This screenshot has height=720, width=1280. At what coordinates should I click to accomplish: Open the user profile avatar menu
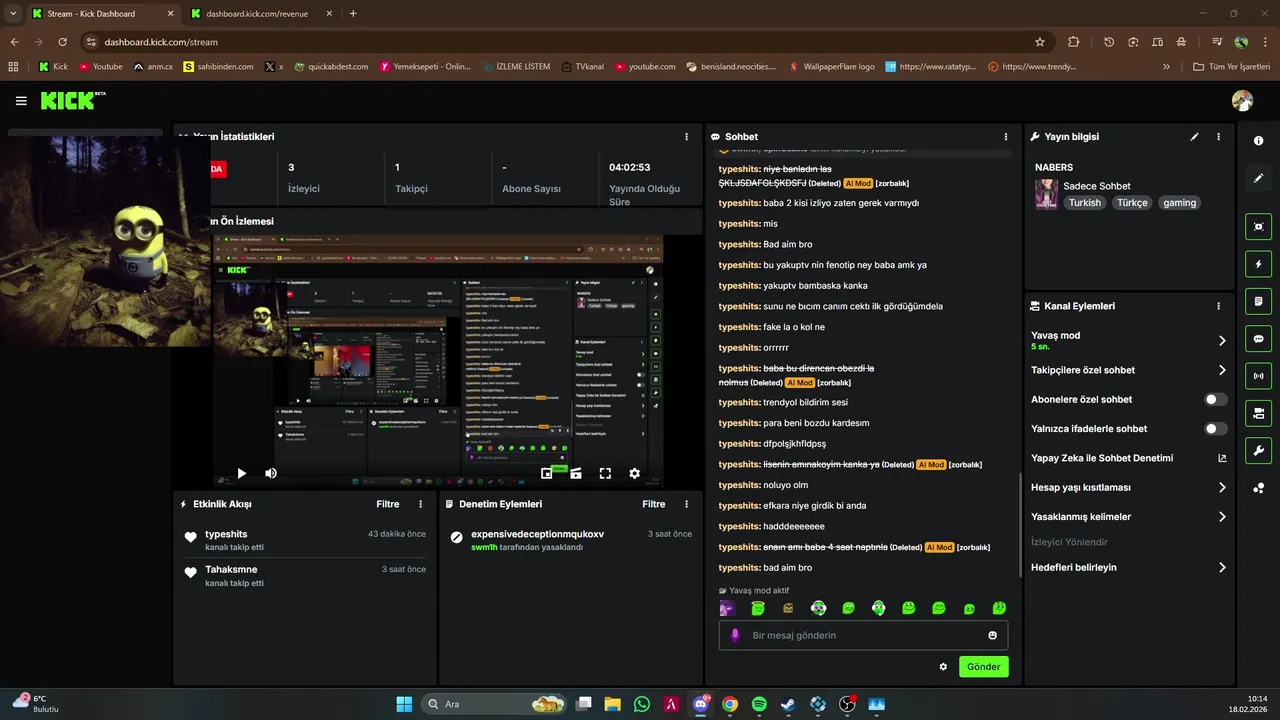(x=1242, y=101)
